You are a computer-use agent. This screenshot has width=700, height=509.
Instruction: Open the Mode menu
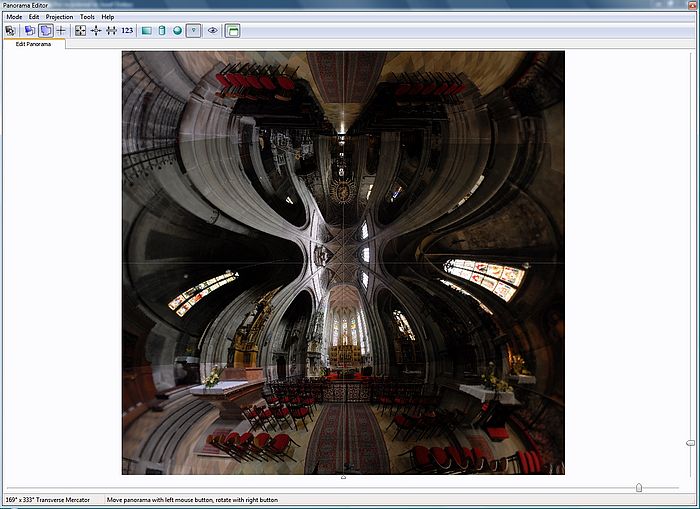coord(14,17)
